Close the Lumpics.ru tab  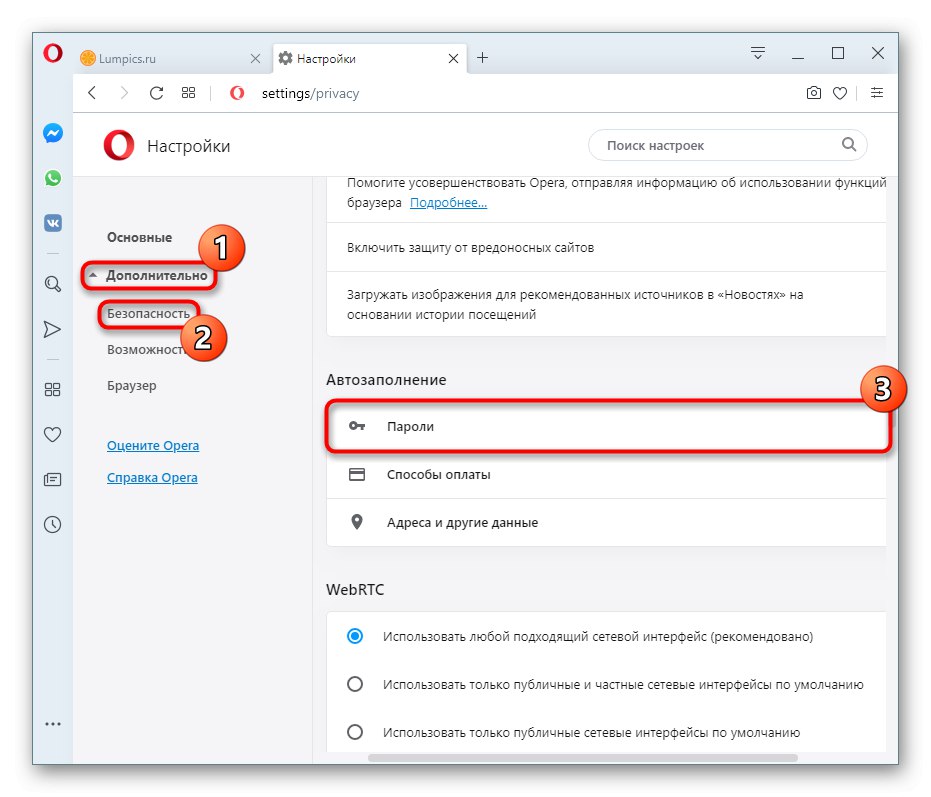[255, 58]
